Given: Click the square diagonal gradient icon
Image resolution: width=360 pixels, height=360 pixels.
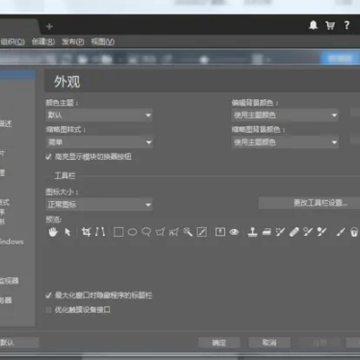Looking at the screenshot, I should click(x=202, y=232).
